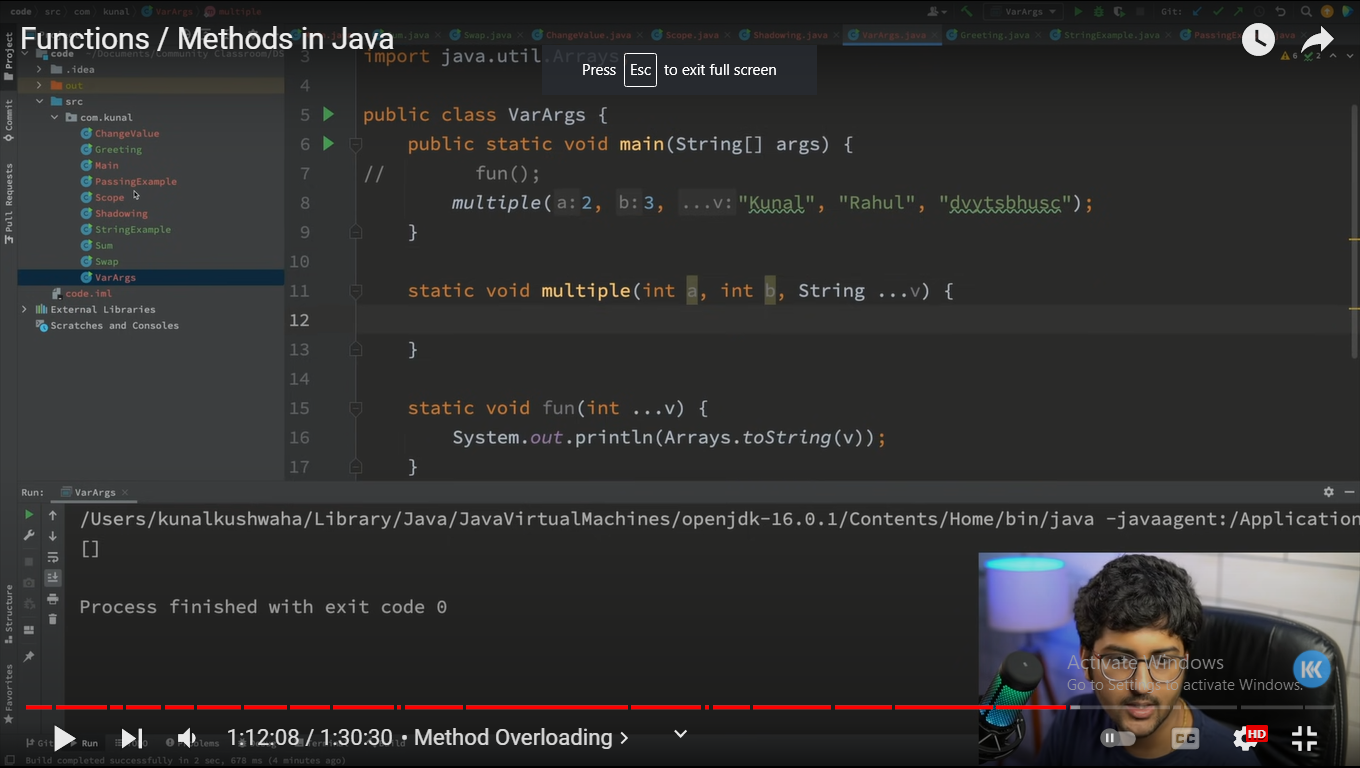1360x768 pixels.
Task: Expand more video controls chevron
Action: coord(680,734)
